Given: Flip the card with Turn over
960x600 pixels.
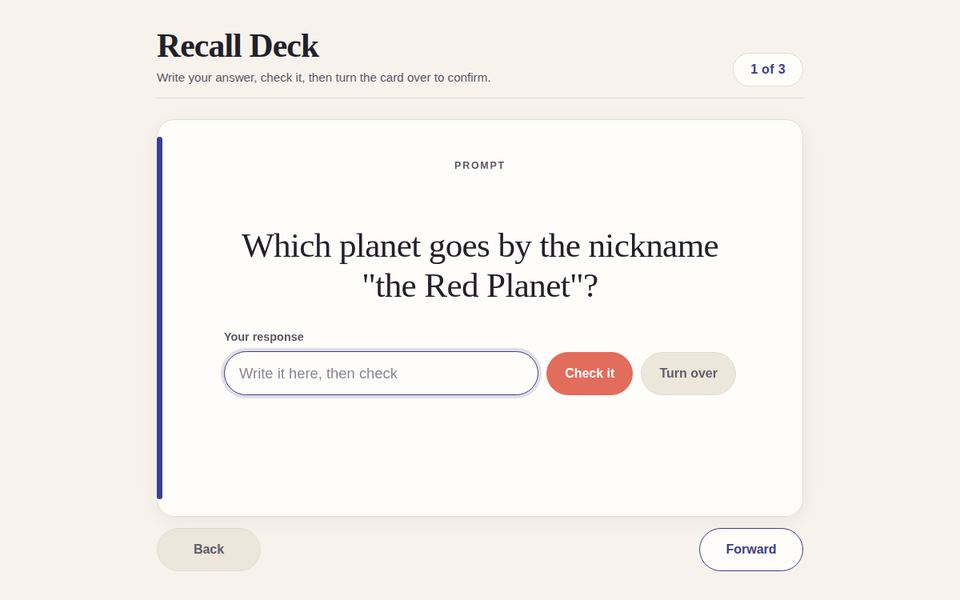Looking at the screenshot, I should [x=688, y=373].
